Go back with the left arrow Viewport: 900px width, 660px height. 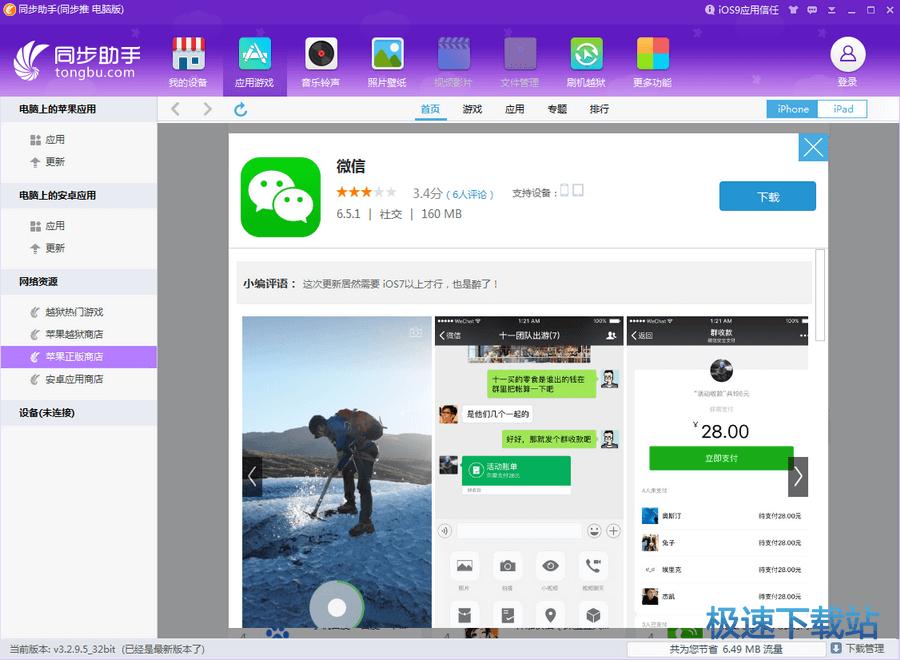176,109
